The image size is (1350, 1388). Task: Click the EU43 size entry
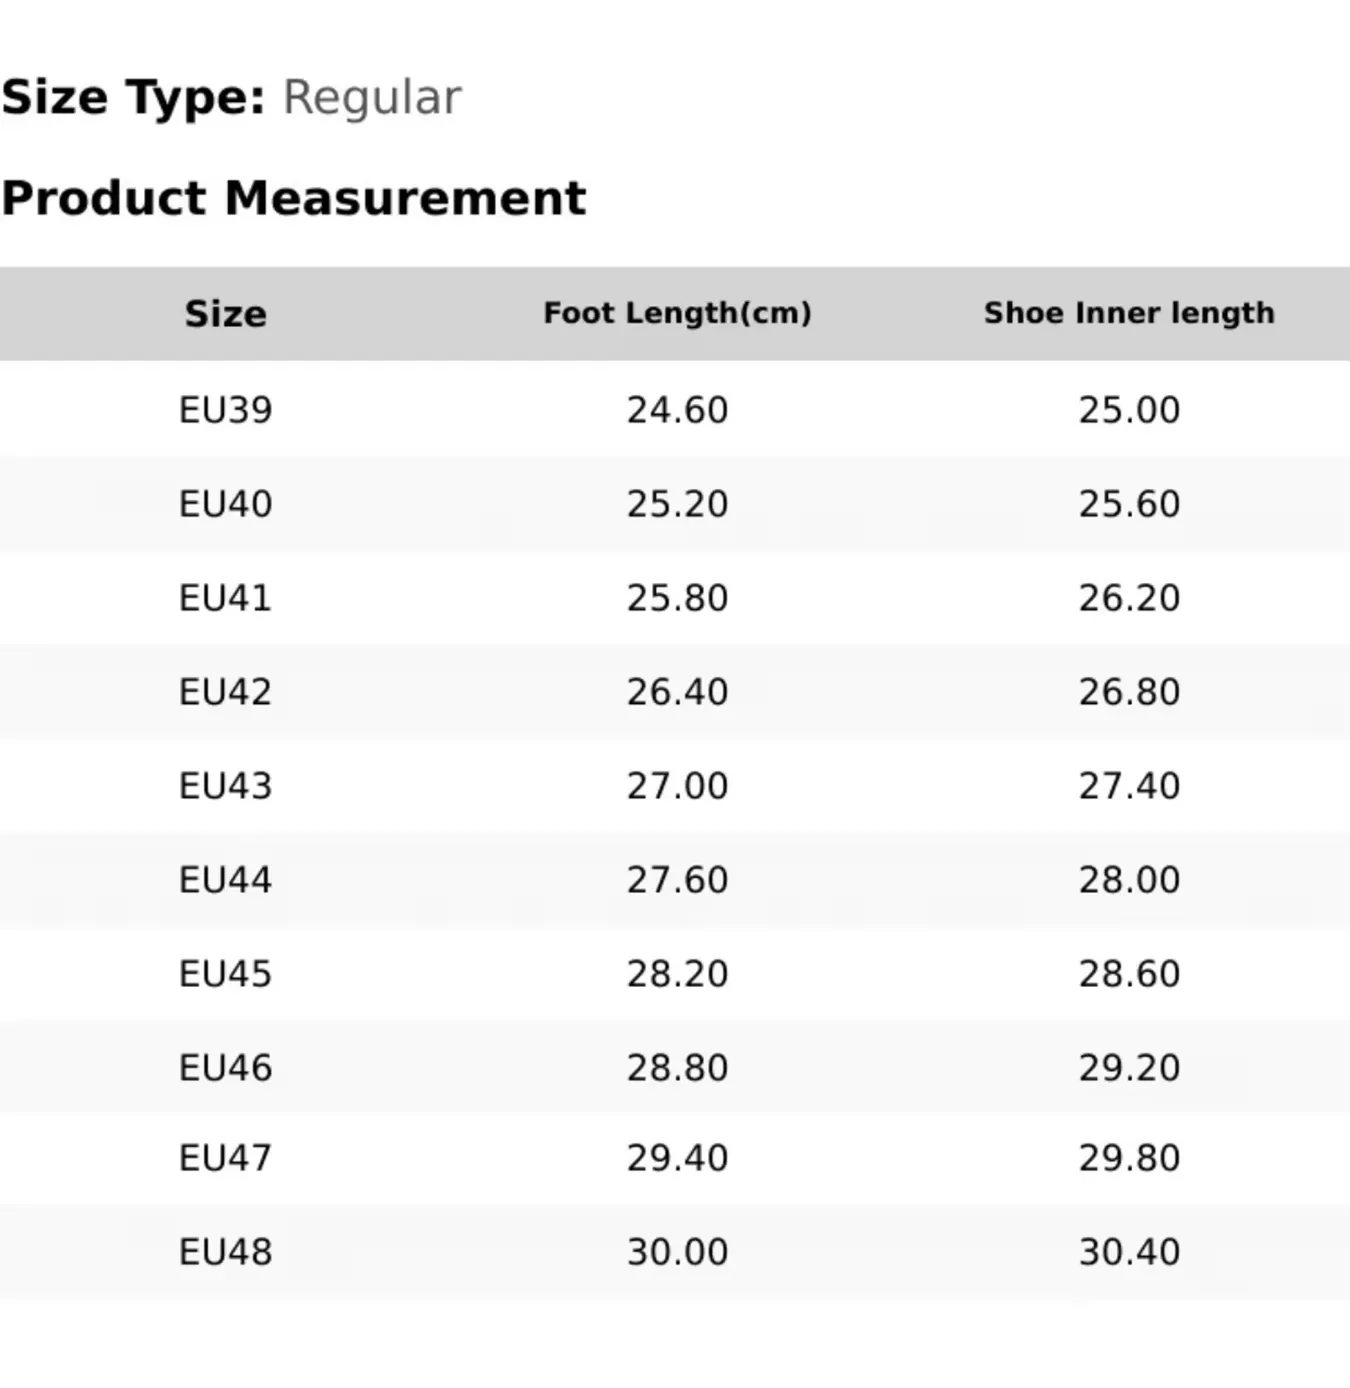(225, 786)
